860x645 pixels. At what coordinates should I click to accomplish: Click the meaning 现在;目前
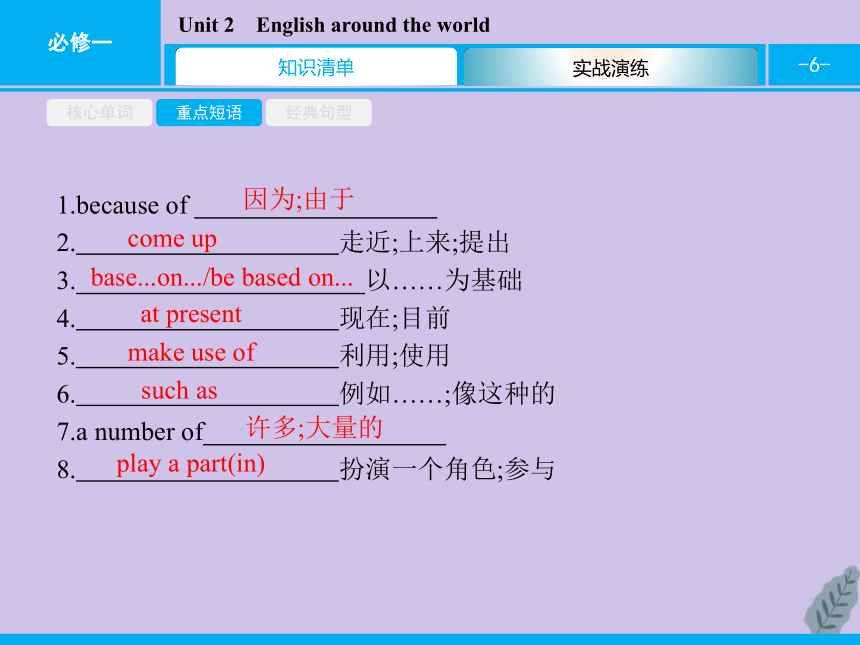click(x=395, y=318)
